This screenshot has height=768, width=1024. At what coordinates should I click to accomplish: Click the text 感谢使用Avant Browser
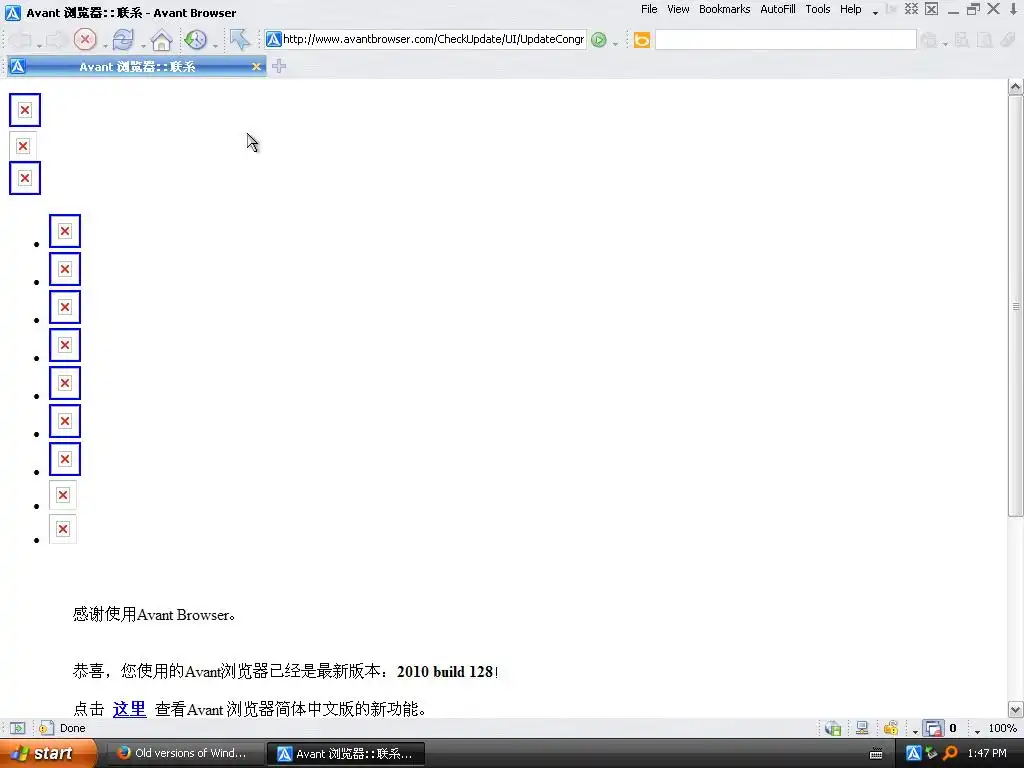(x=154, y=614)
